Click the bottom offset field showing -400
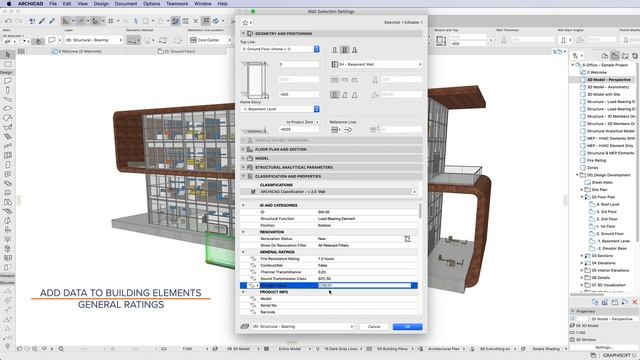Image resolution: width=640 pixels, height=360 pixels. pos(299,94)
